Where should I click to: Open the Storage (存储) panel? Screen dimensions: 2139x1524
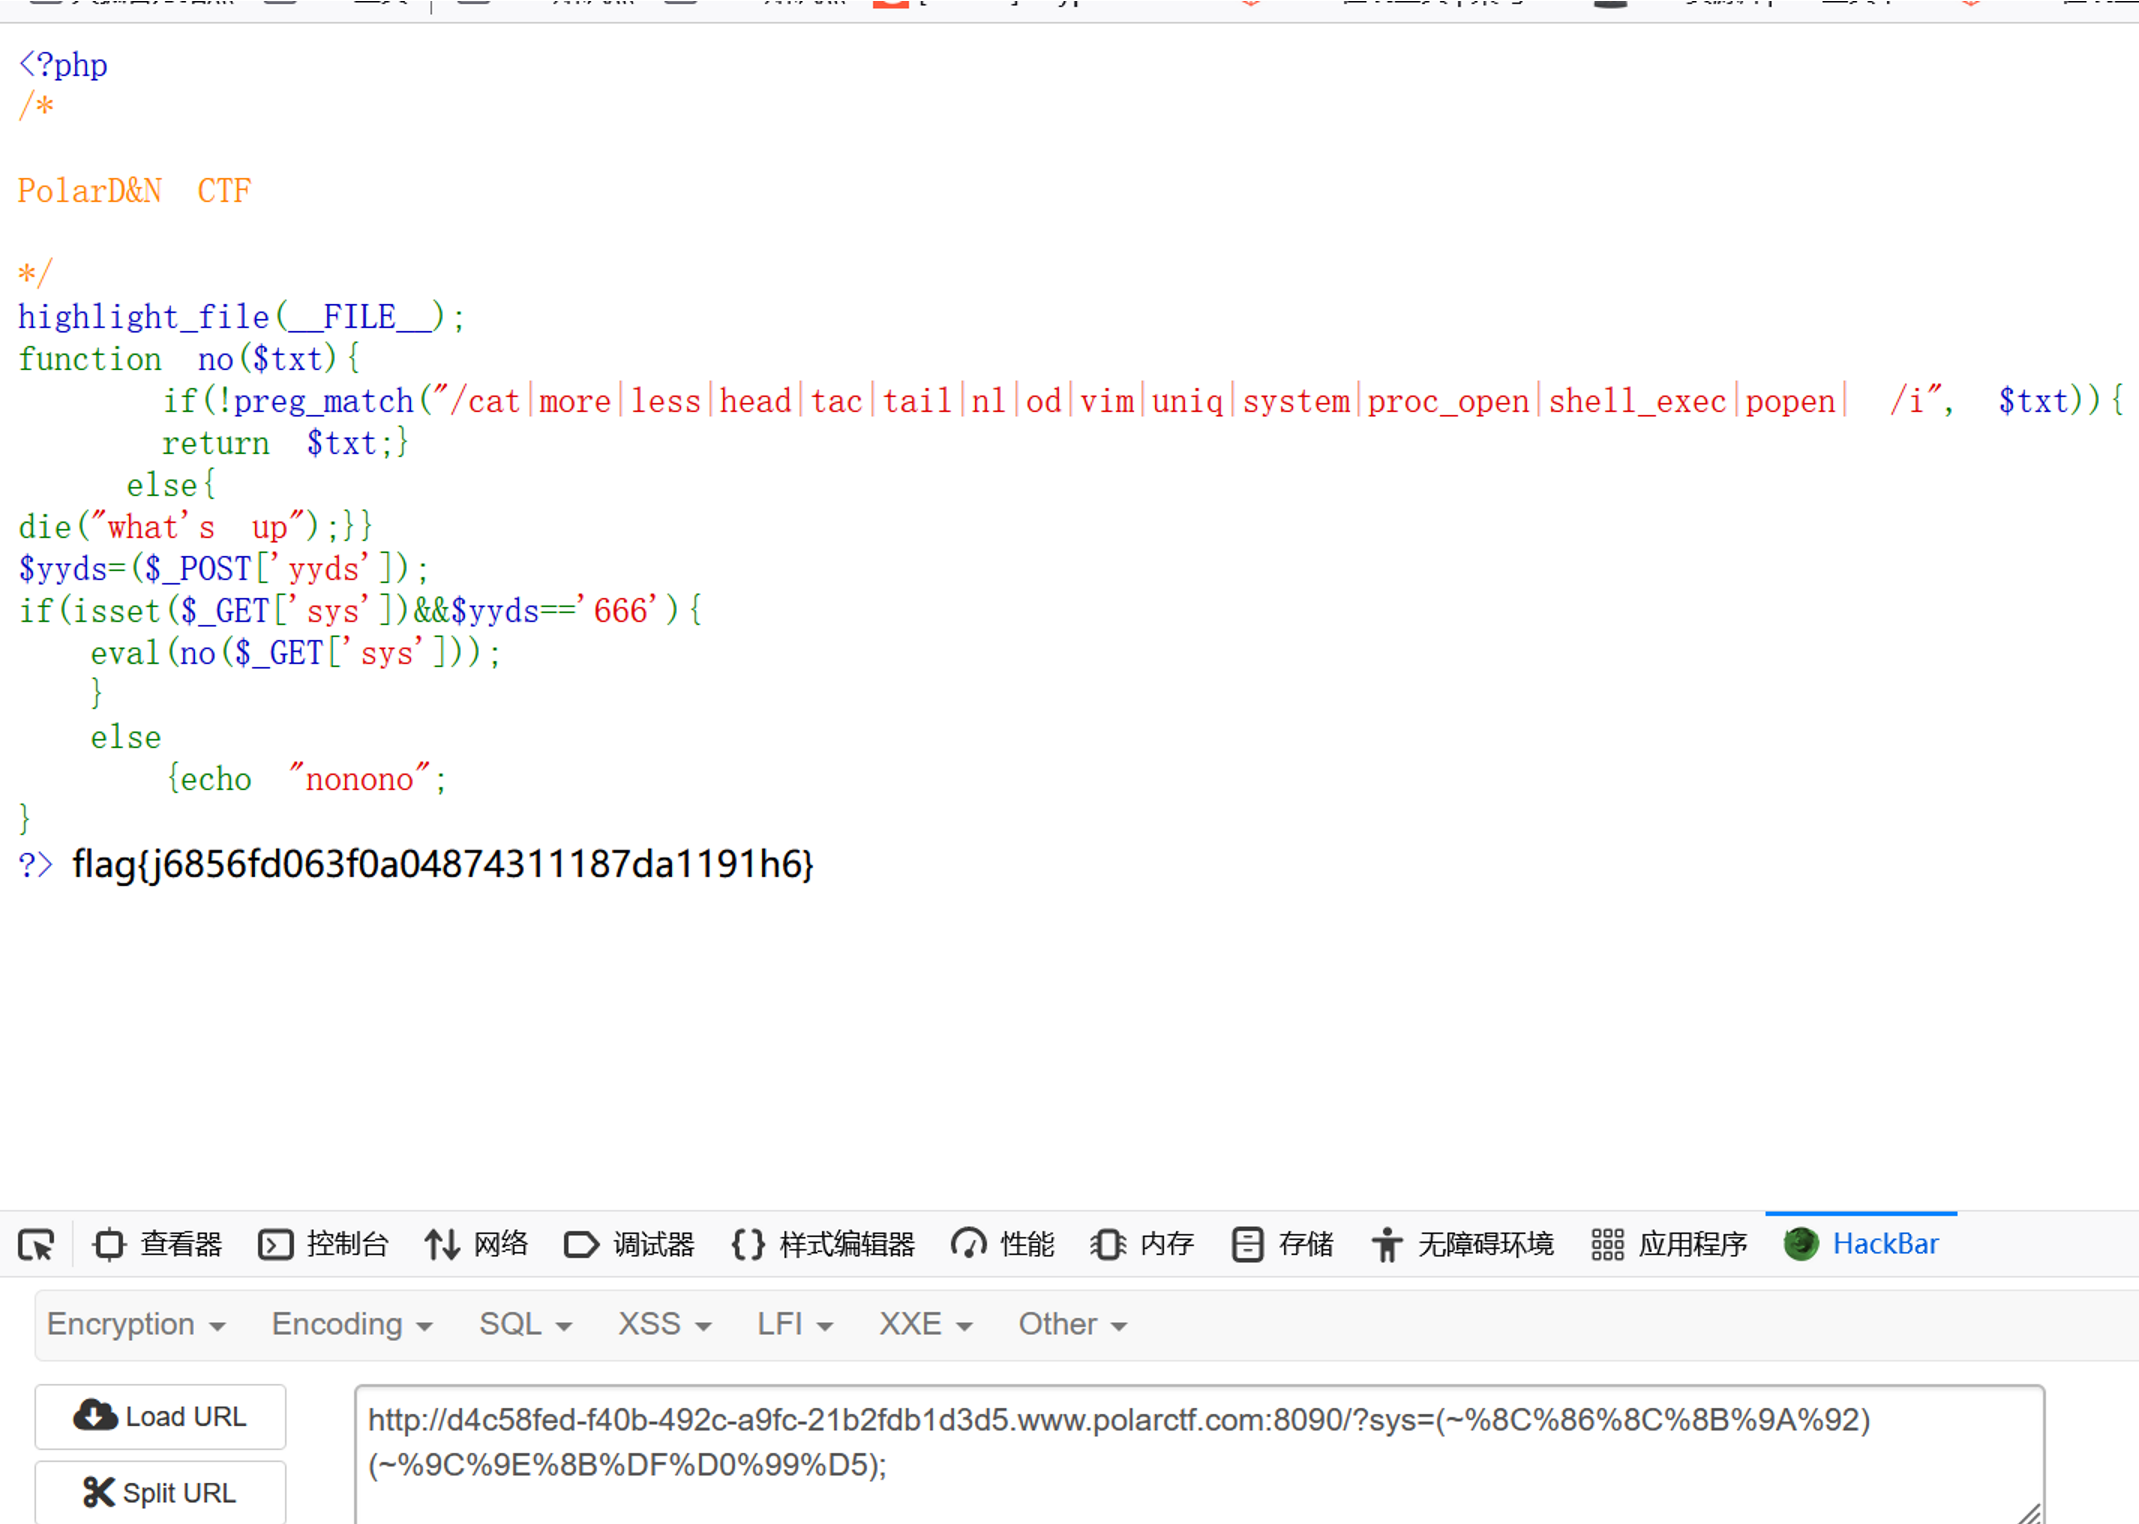coord(1283,1244)
